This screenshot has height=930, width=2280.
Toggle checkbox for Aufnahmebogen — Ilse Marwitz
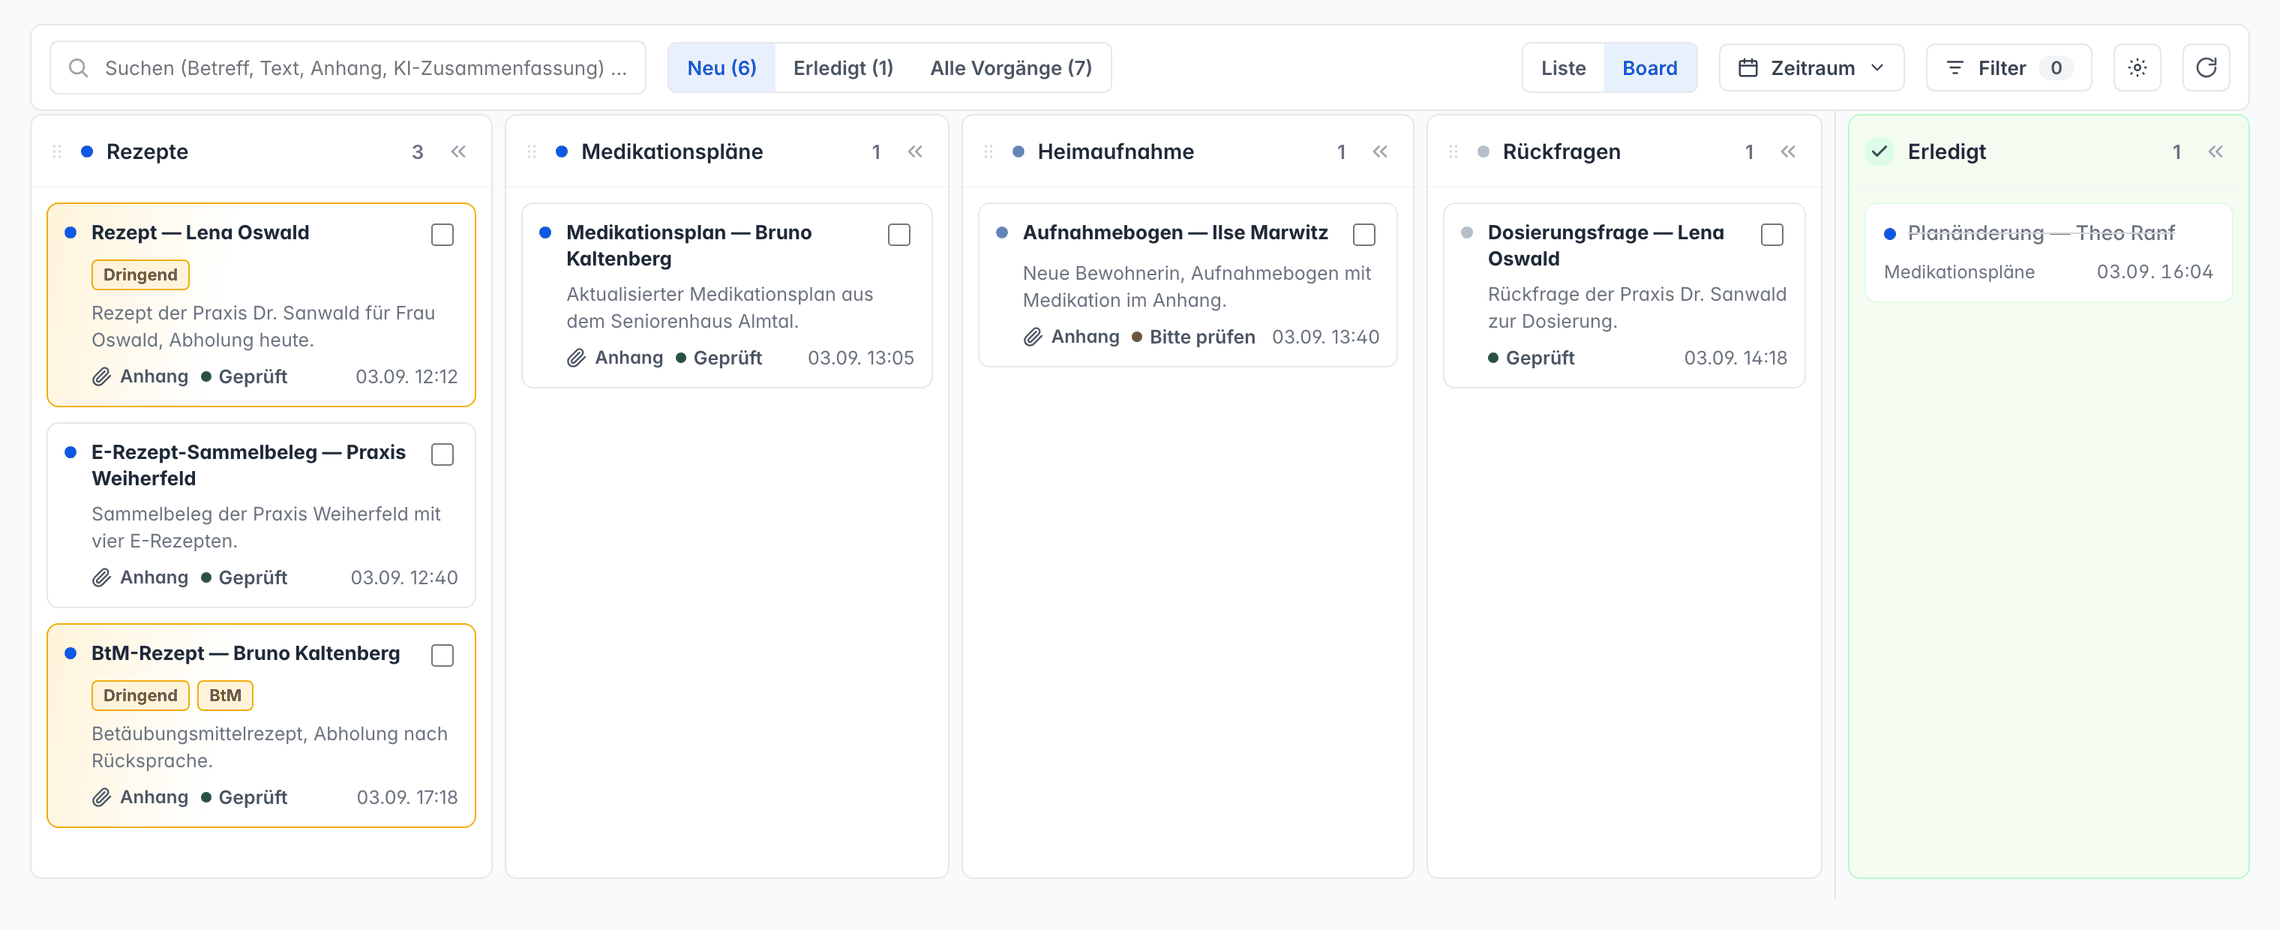1364,235
